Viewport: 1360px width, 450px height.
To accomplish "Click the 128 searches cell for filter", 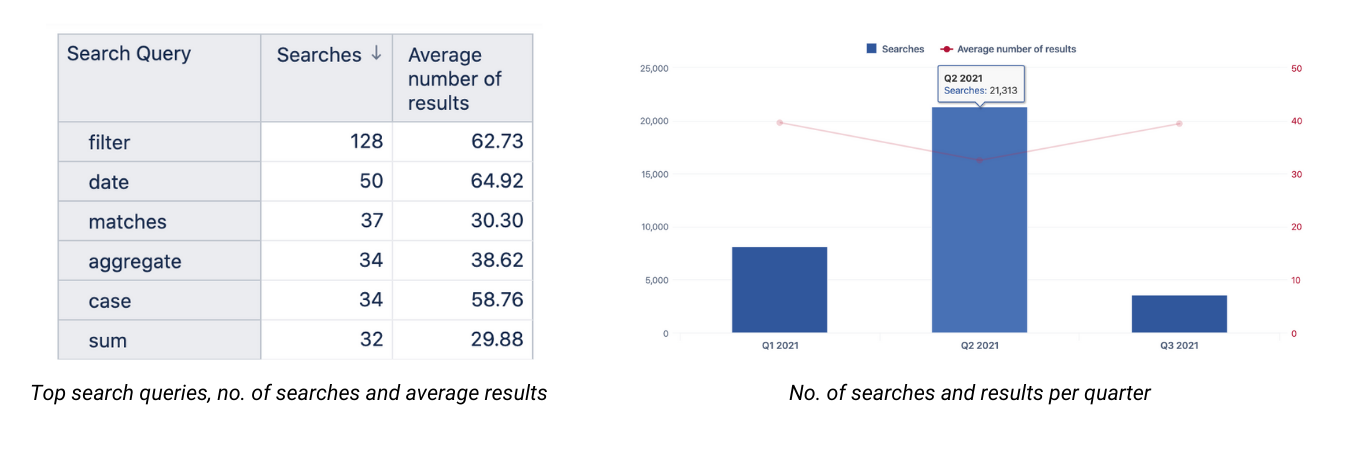I will coord(327,142).
